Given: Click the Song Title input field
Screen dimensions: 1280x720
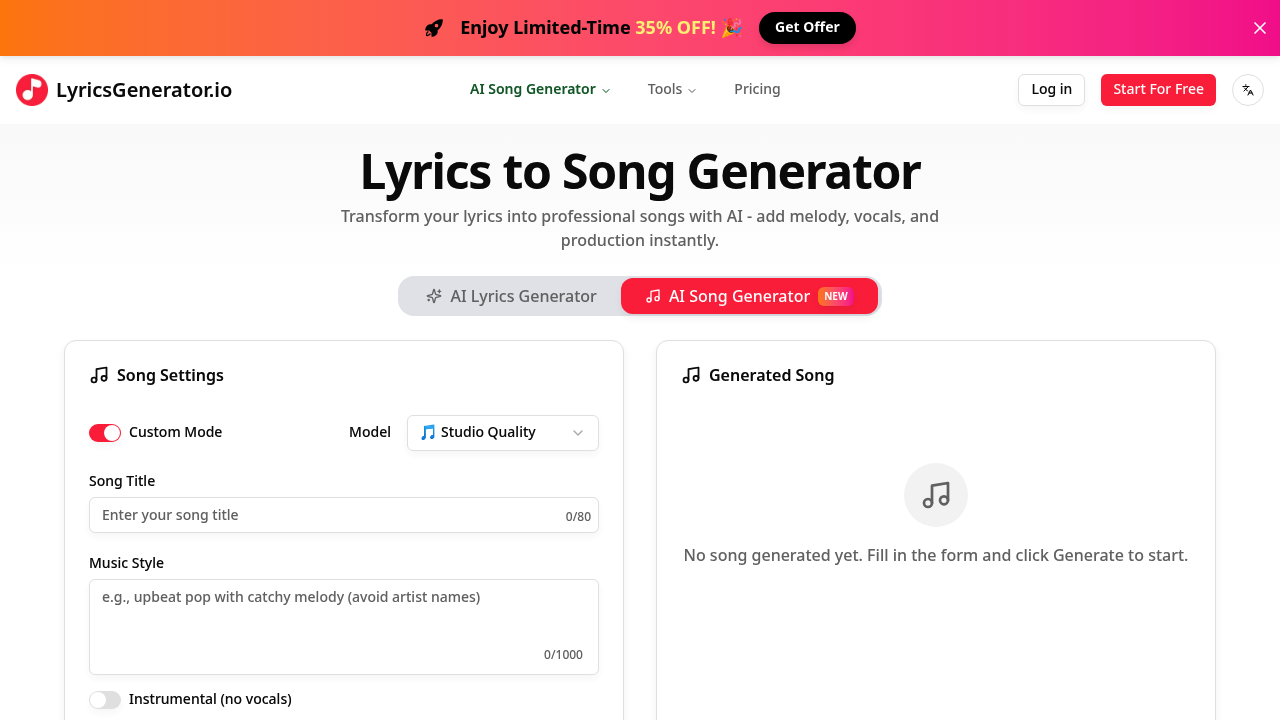Looking at the screenshot, I should (343, 515).
